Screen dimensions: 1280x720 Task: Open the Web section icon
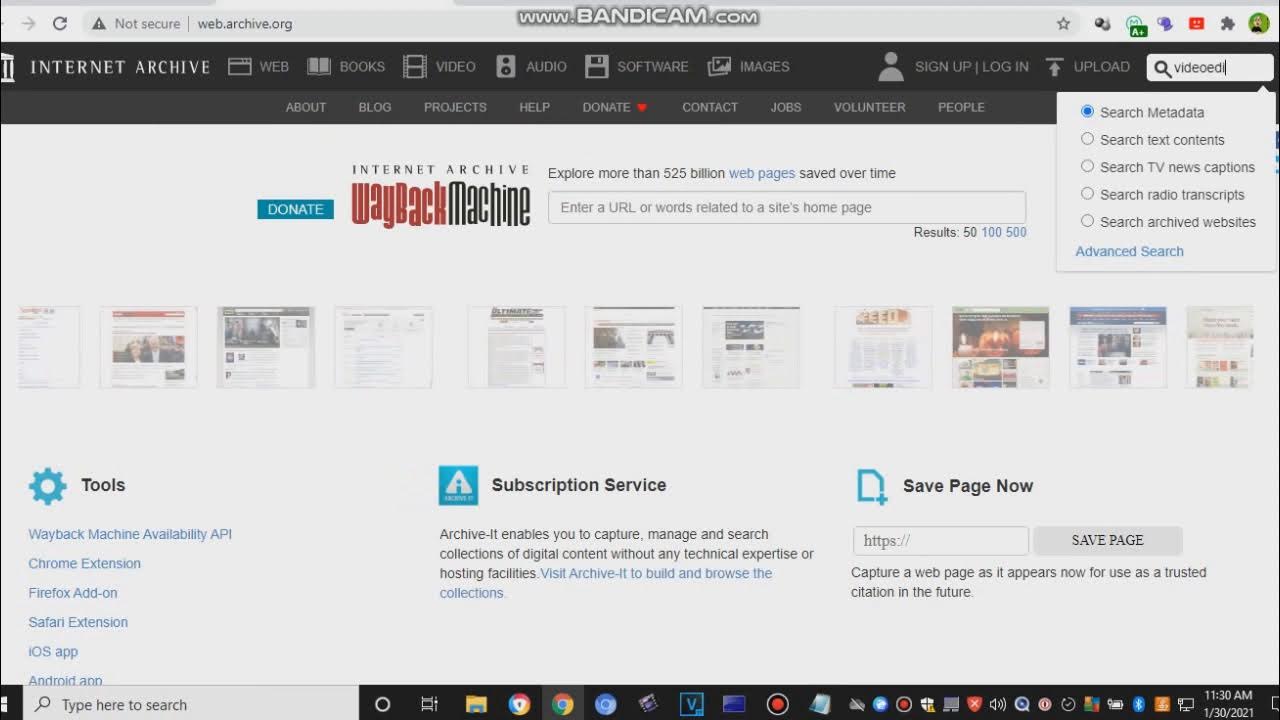pos(239,67)
